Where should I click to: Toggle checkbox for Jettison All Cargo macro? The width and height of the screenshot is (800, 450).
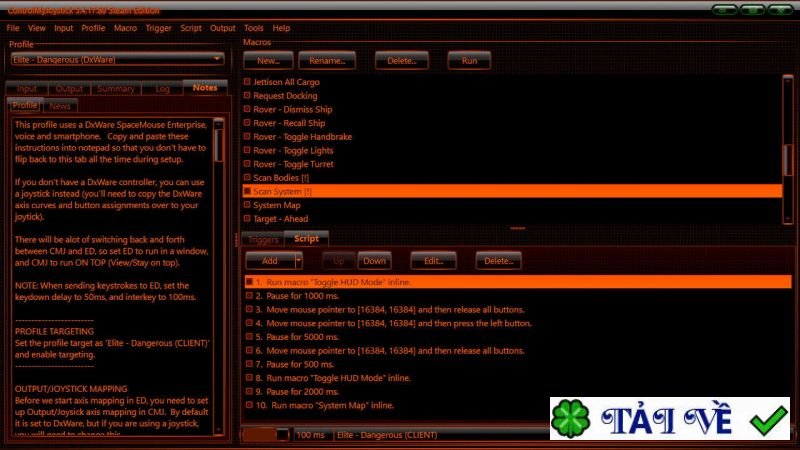247,82
